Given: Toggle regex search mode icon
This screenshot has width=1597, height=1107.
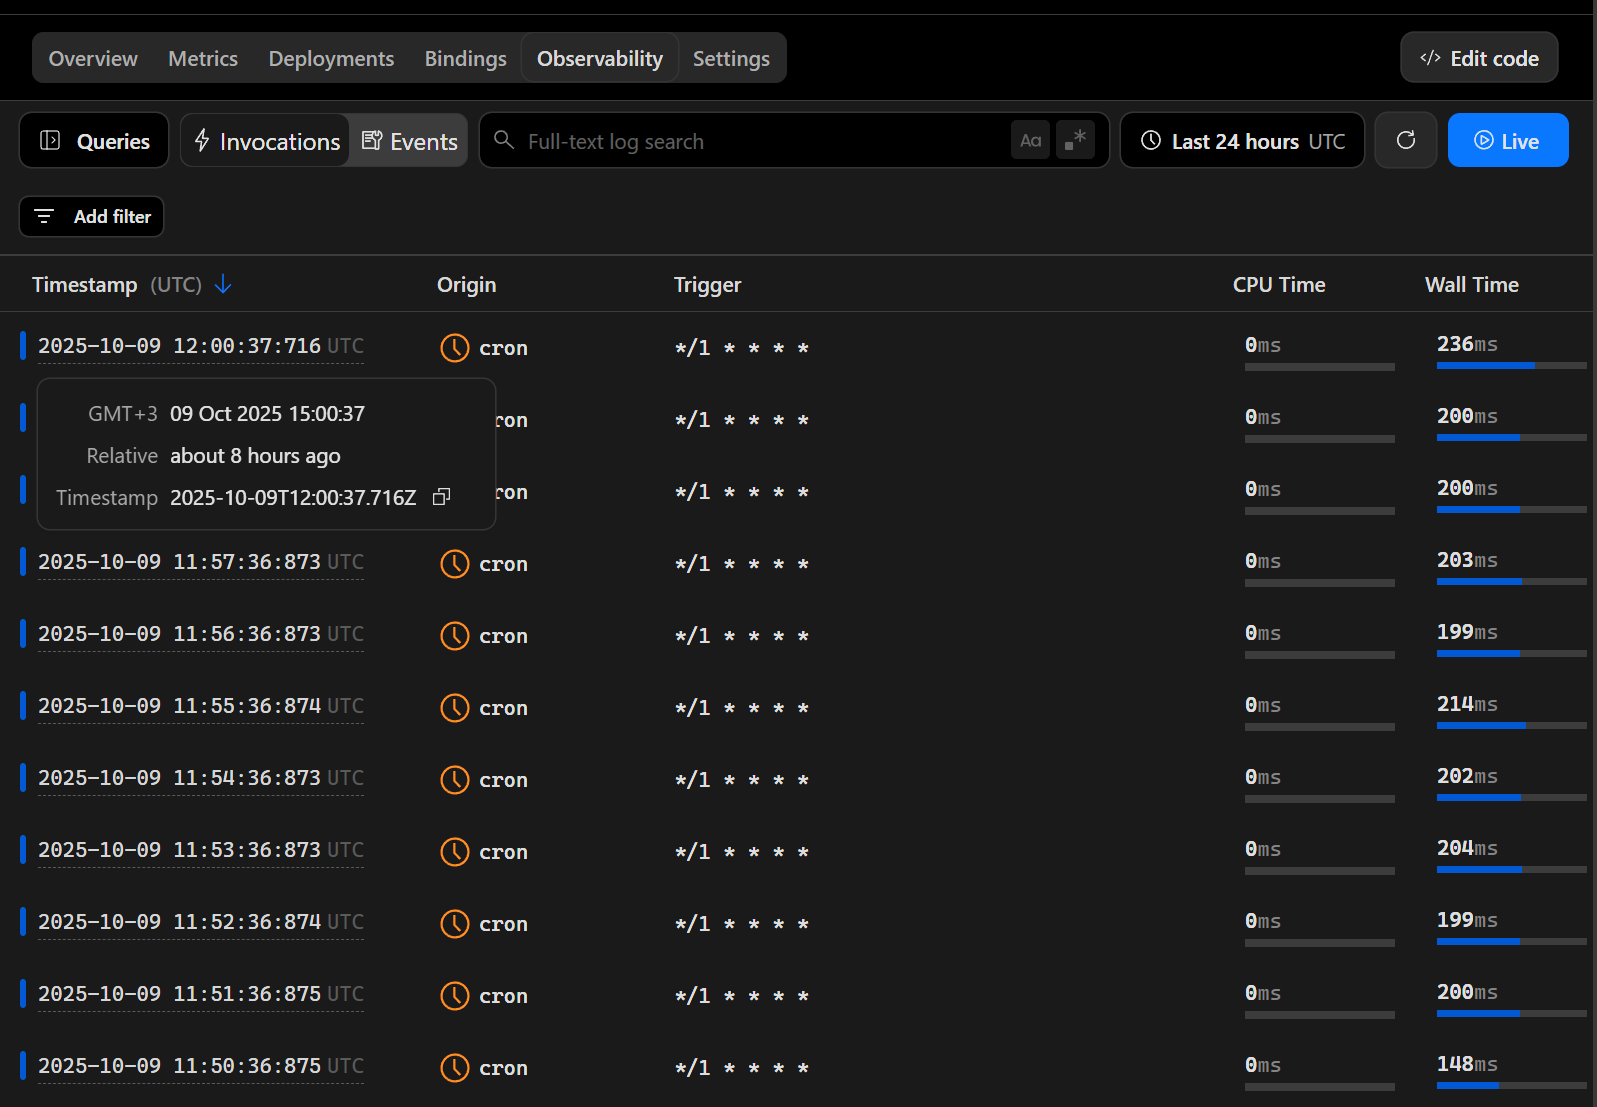Looking at the screenshot, I should click(x=1075, y=141).
